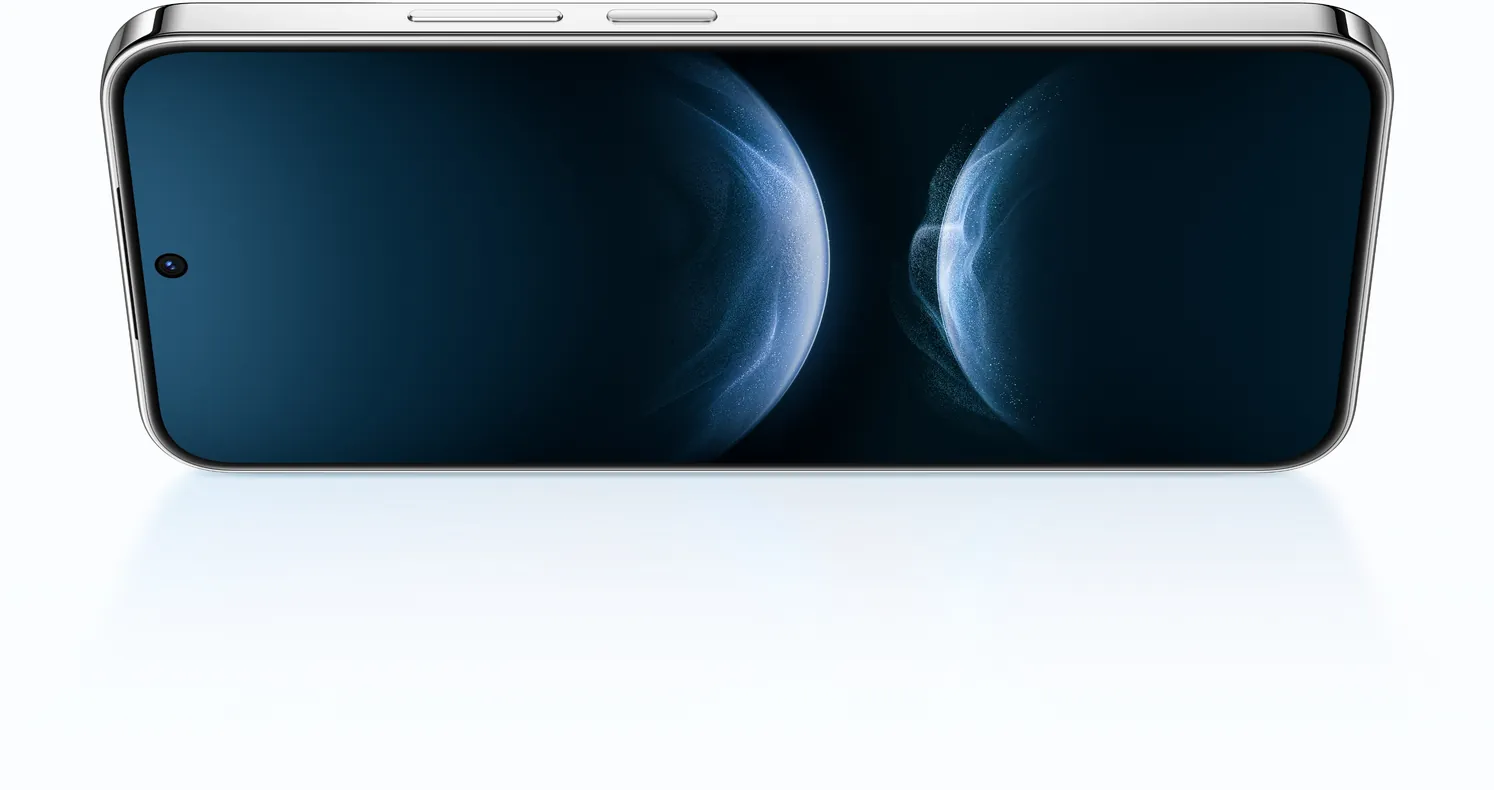Click the blue gradient area beside the camera
Image resolution: width=1494 pixels, height=790 pixels.
300,265
